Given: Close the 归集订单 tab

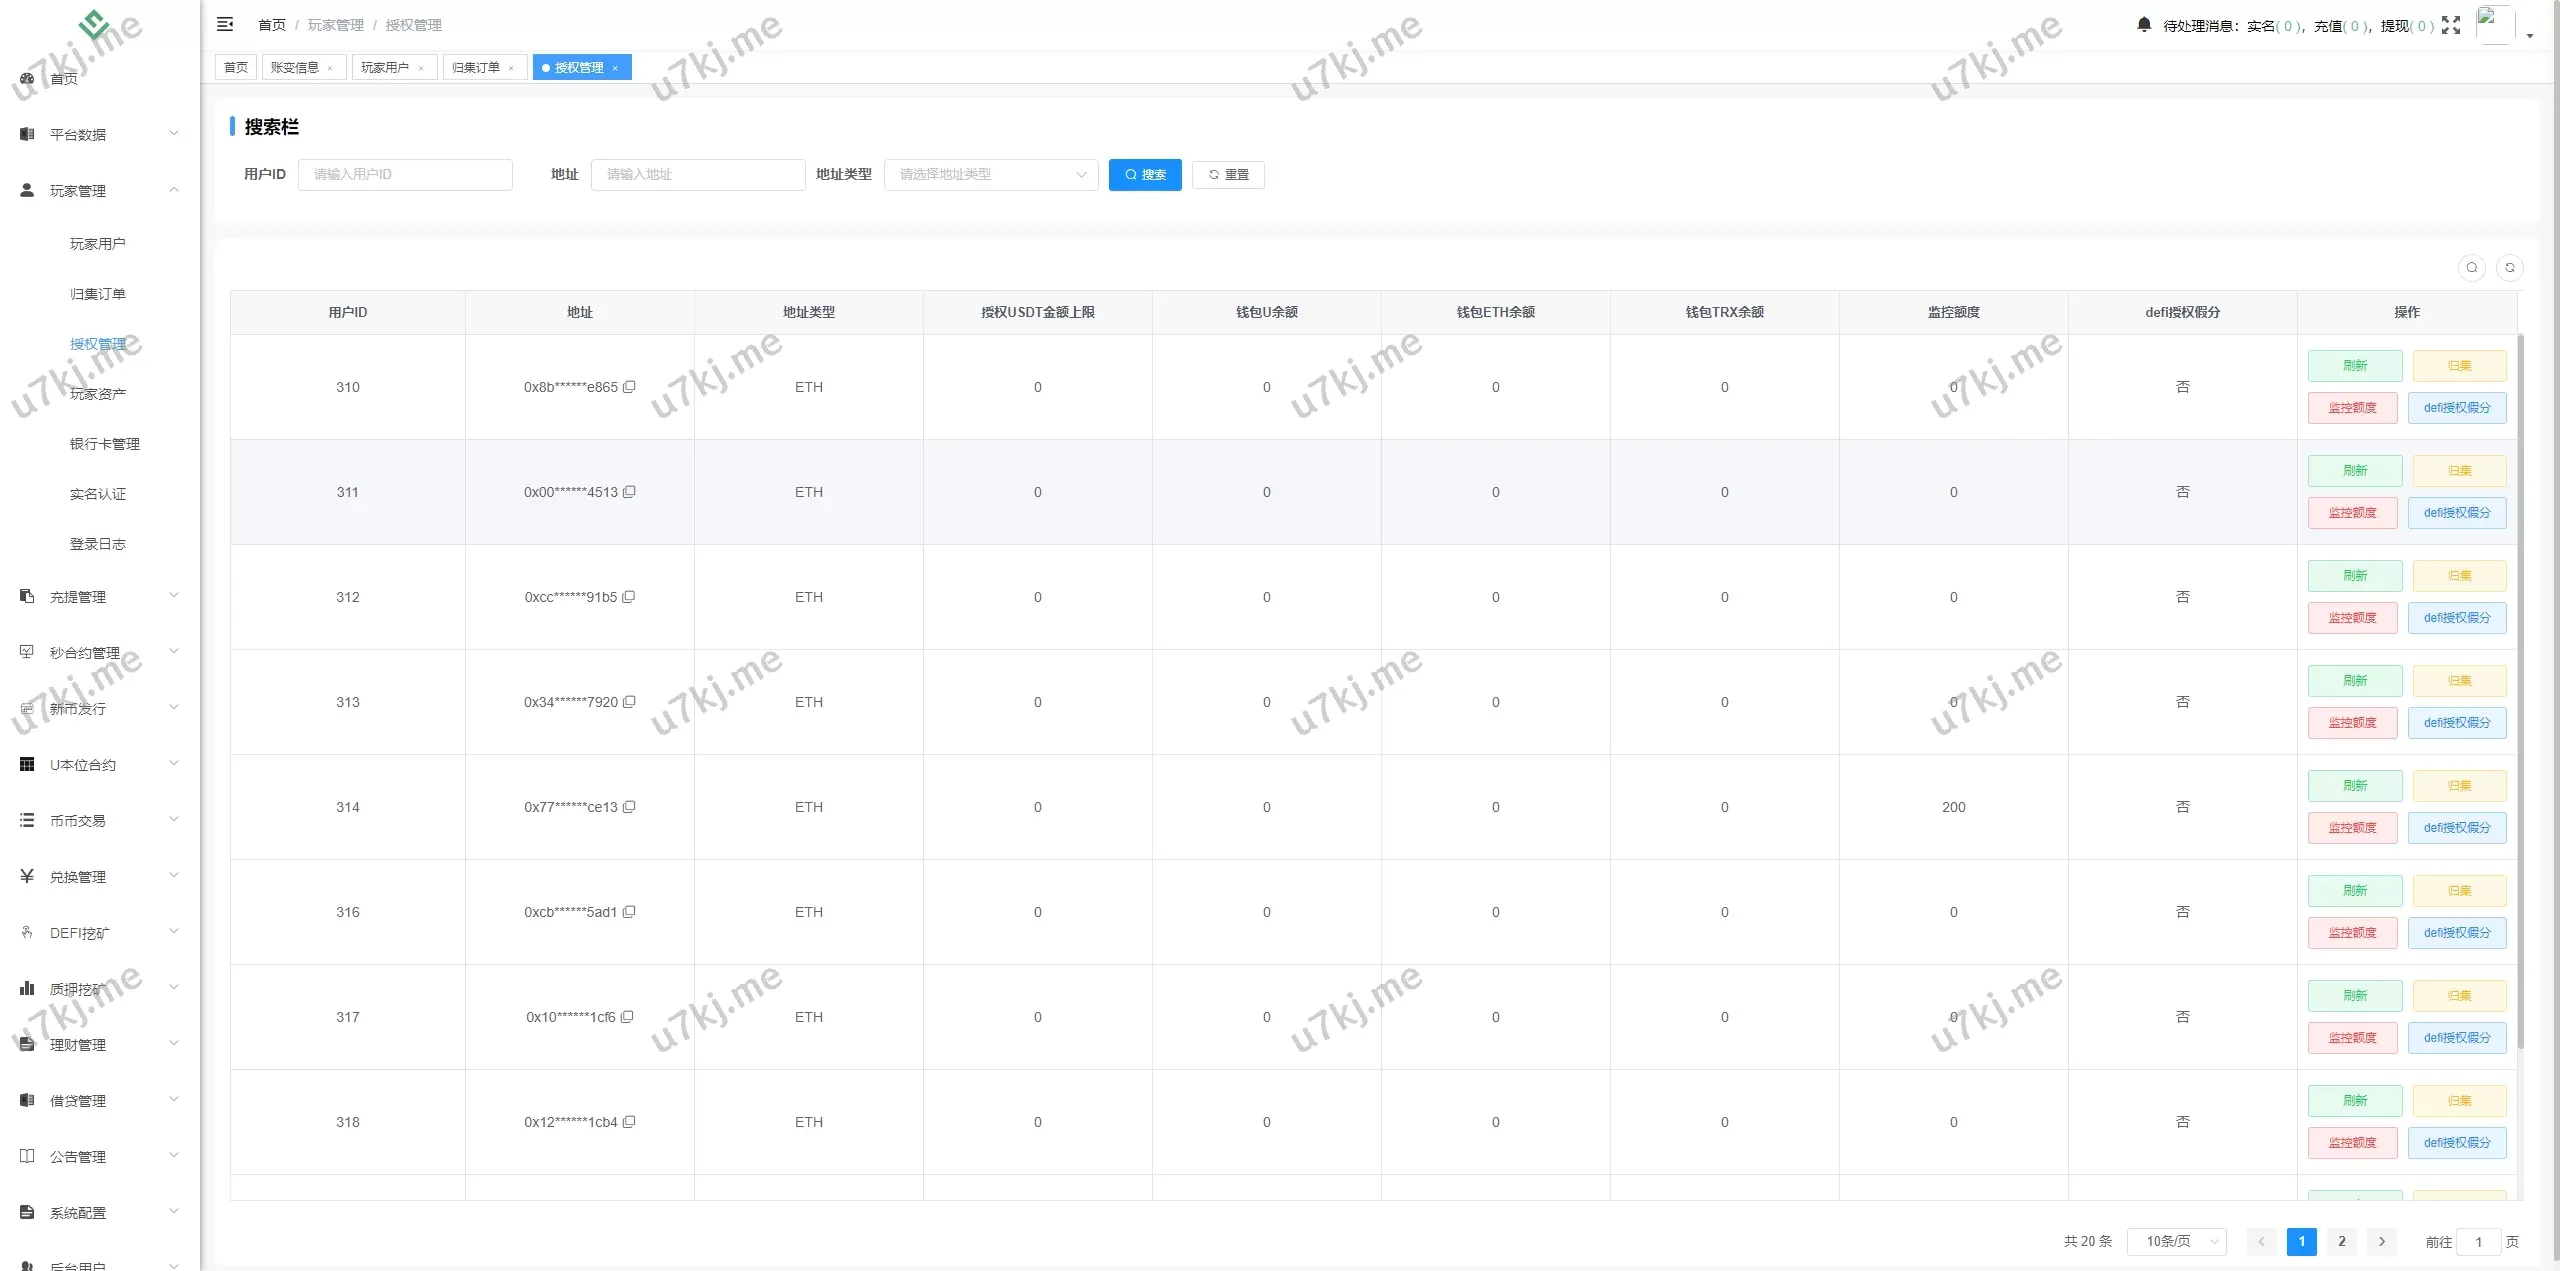Looking at the screenshot, I should click(x=511, y=68).
